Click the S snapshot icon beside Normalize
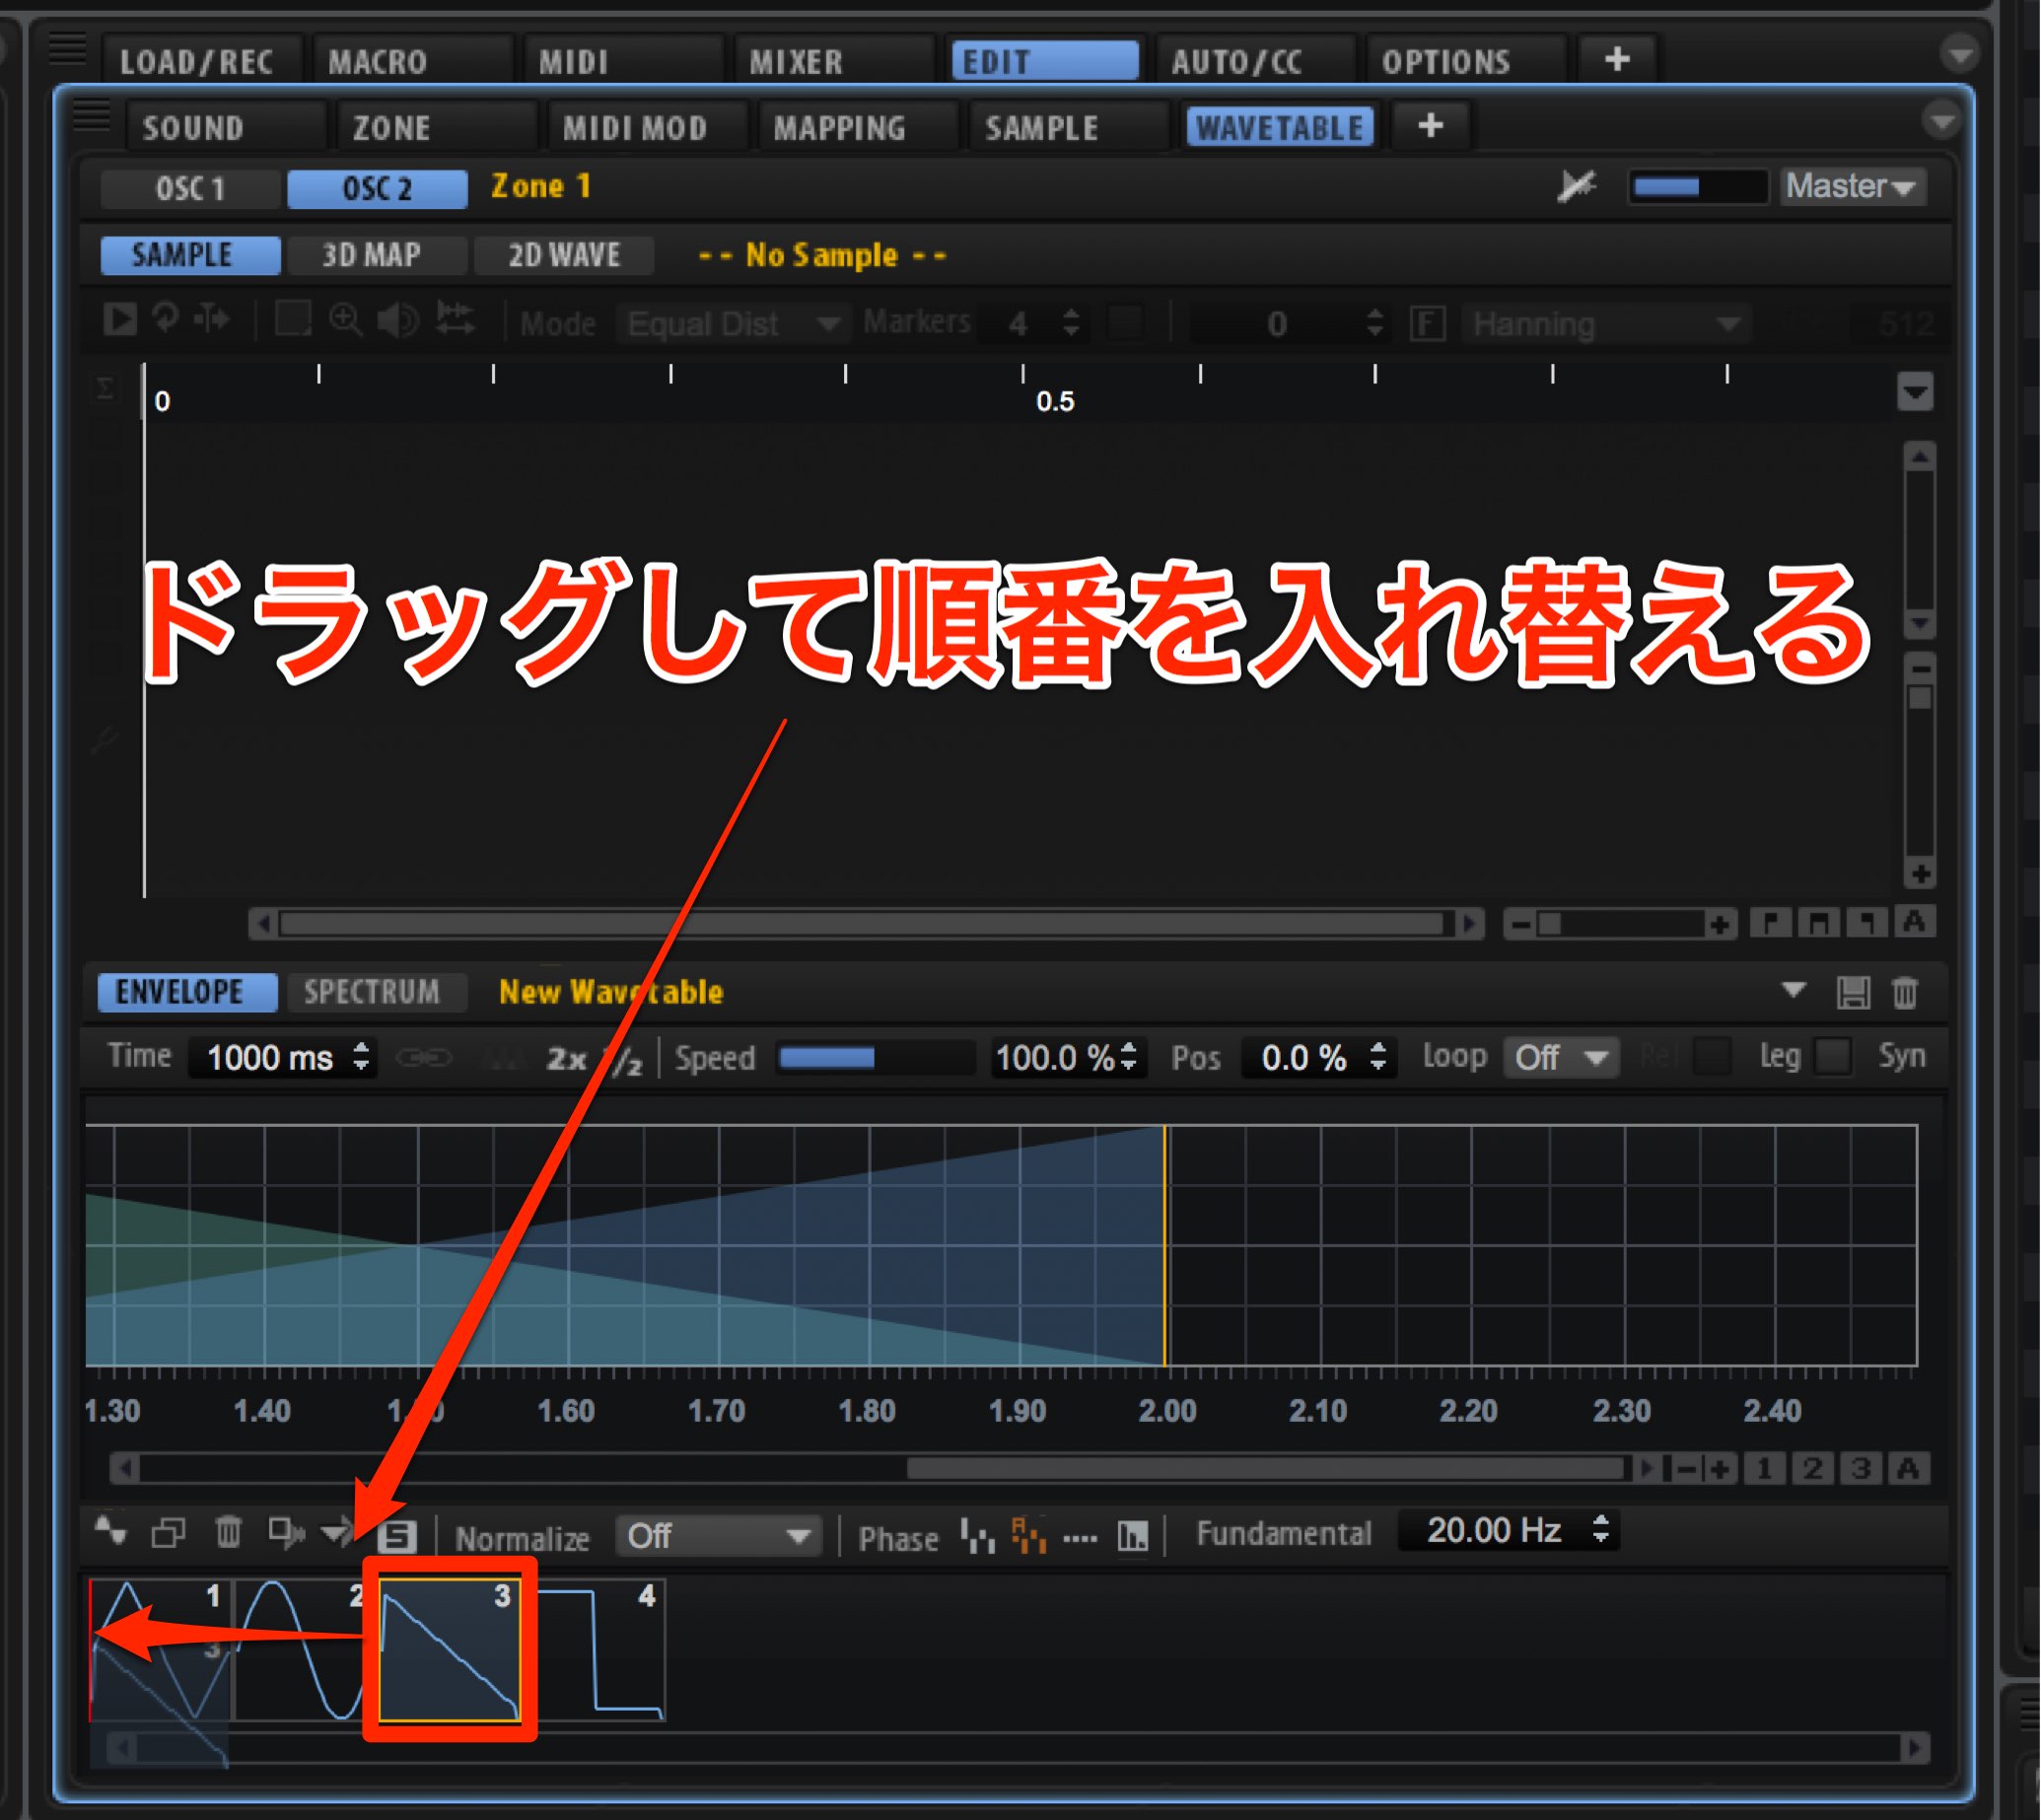Image resolution: width=2041 pixels, height=1820 pixels. coord(396,1536)
